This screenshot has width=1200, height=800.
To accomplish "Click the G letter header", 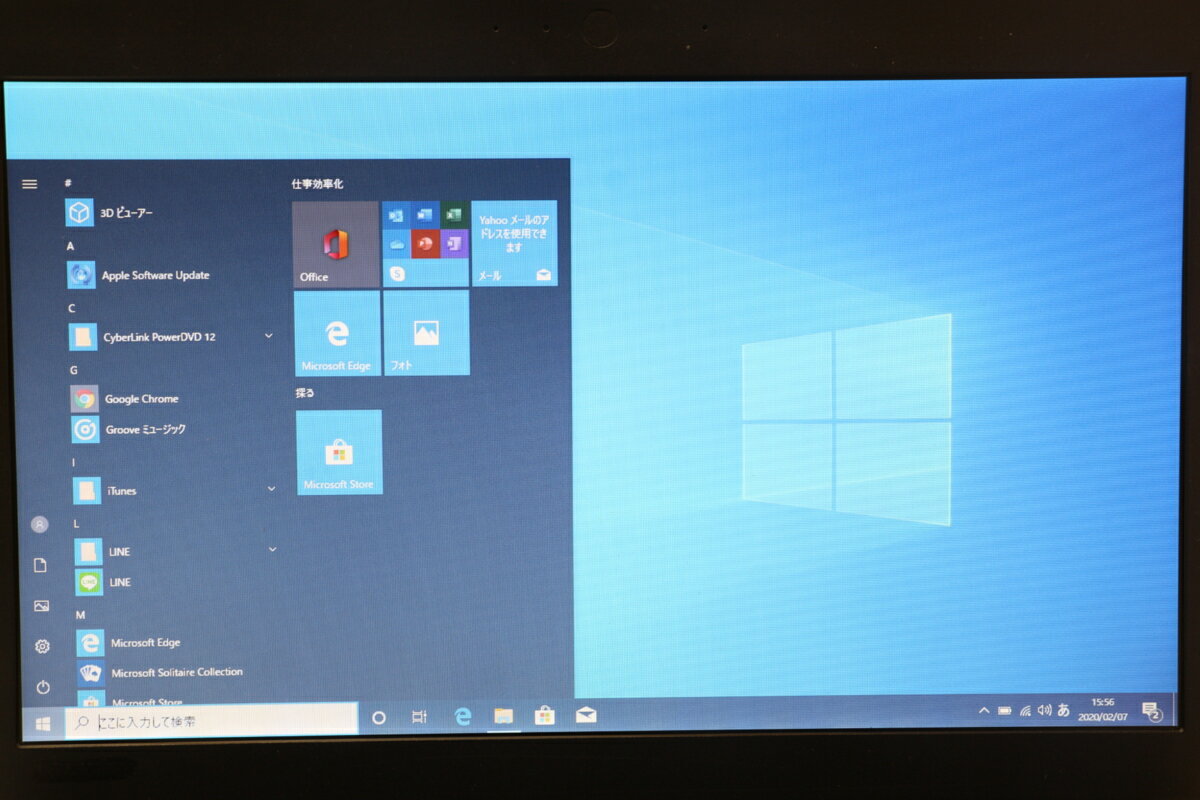I will [x=73, y=370].
